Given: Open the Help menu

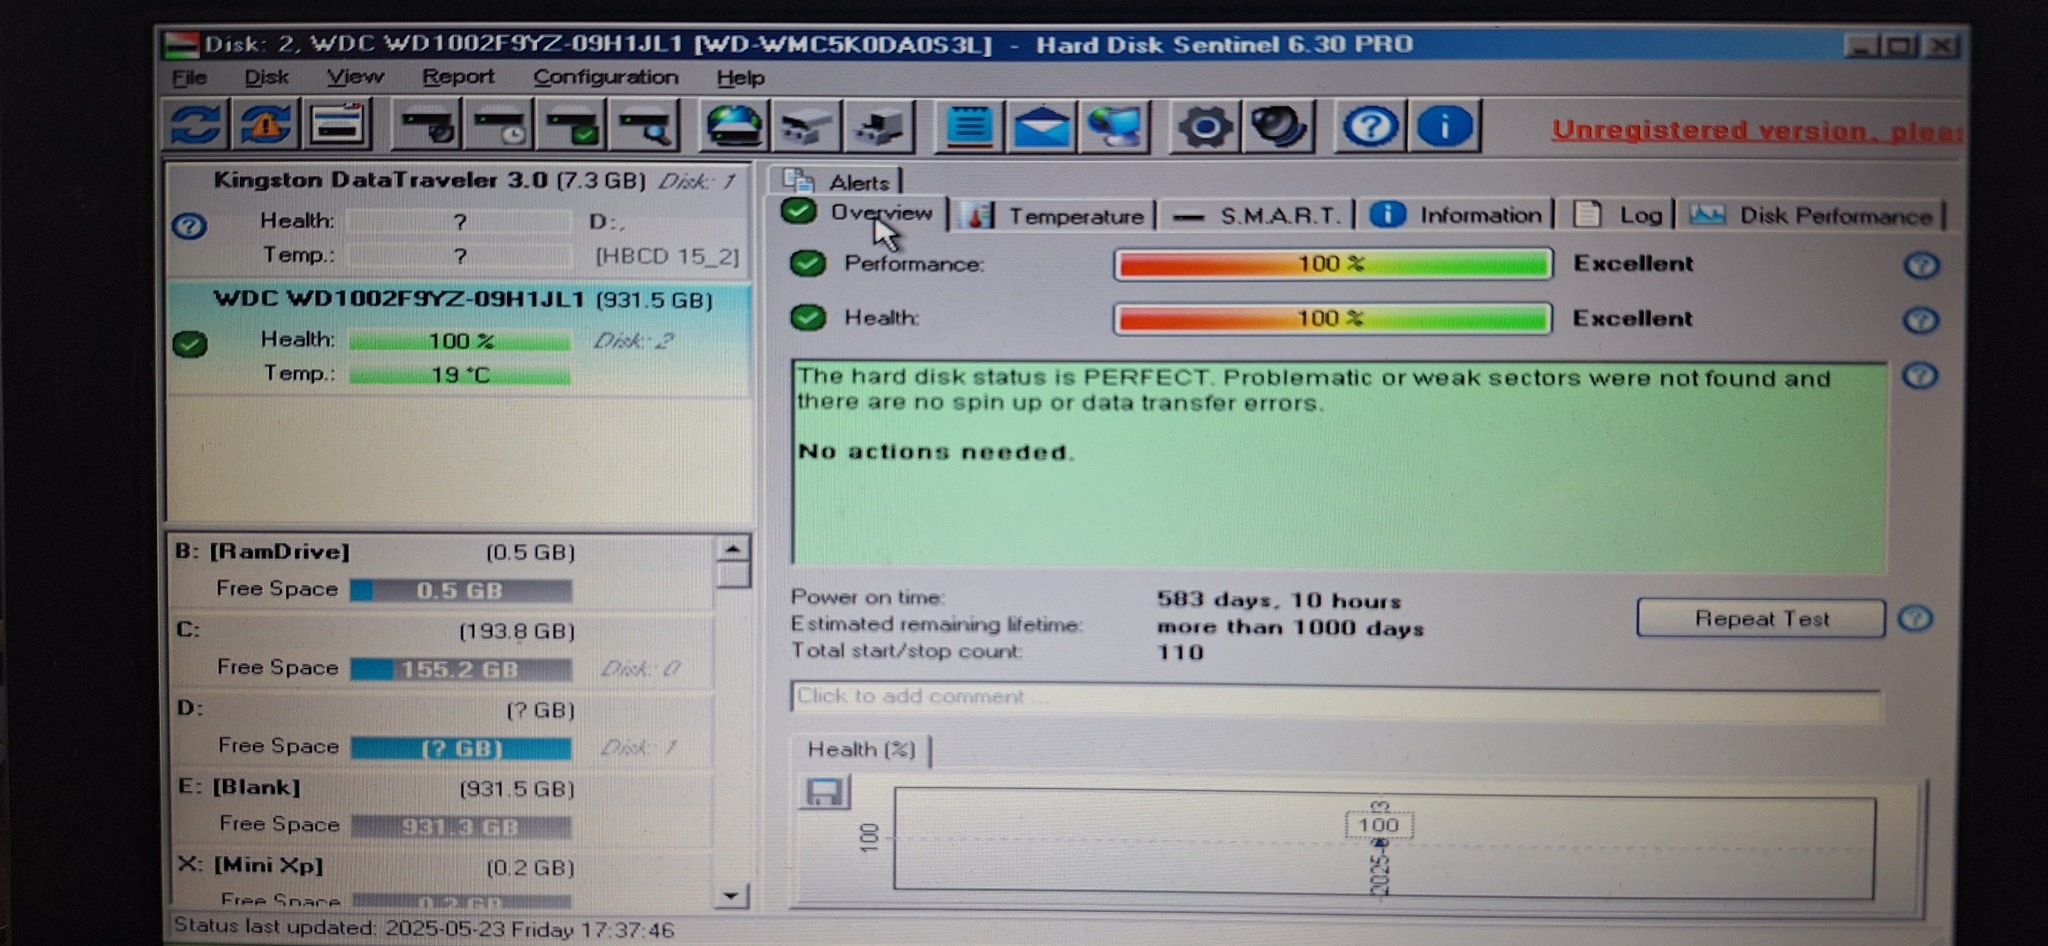Looking at the screenshot, I should point(740,77).
